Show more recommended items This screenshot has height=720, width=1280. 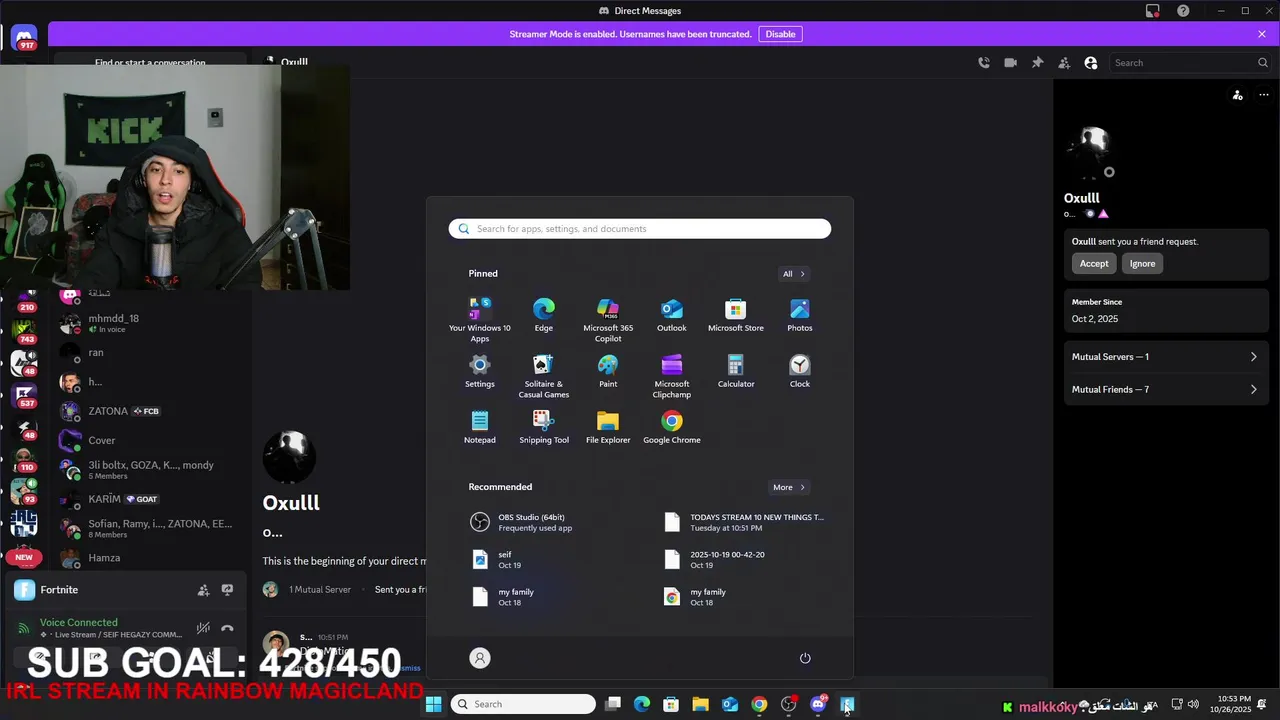tap(789, 487)
